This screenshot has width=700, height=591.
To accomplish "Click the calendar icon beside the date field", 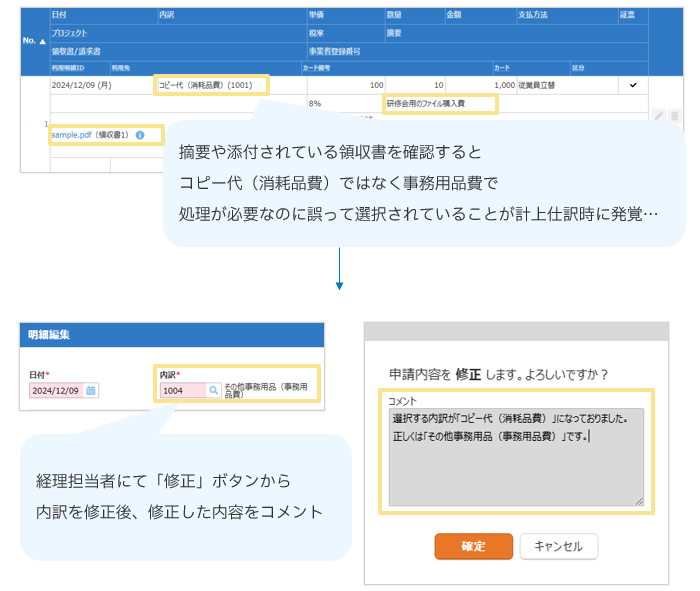I will point(91,390).
